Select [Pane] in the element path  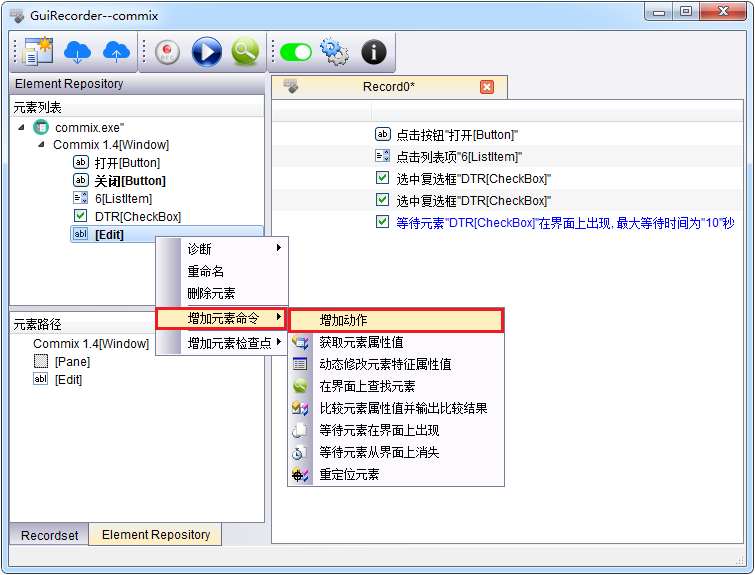[x=72, y=362]
